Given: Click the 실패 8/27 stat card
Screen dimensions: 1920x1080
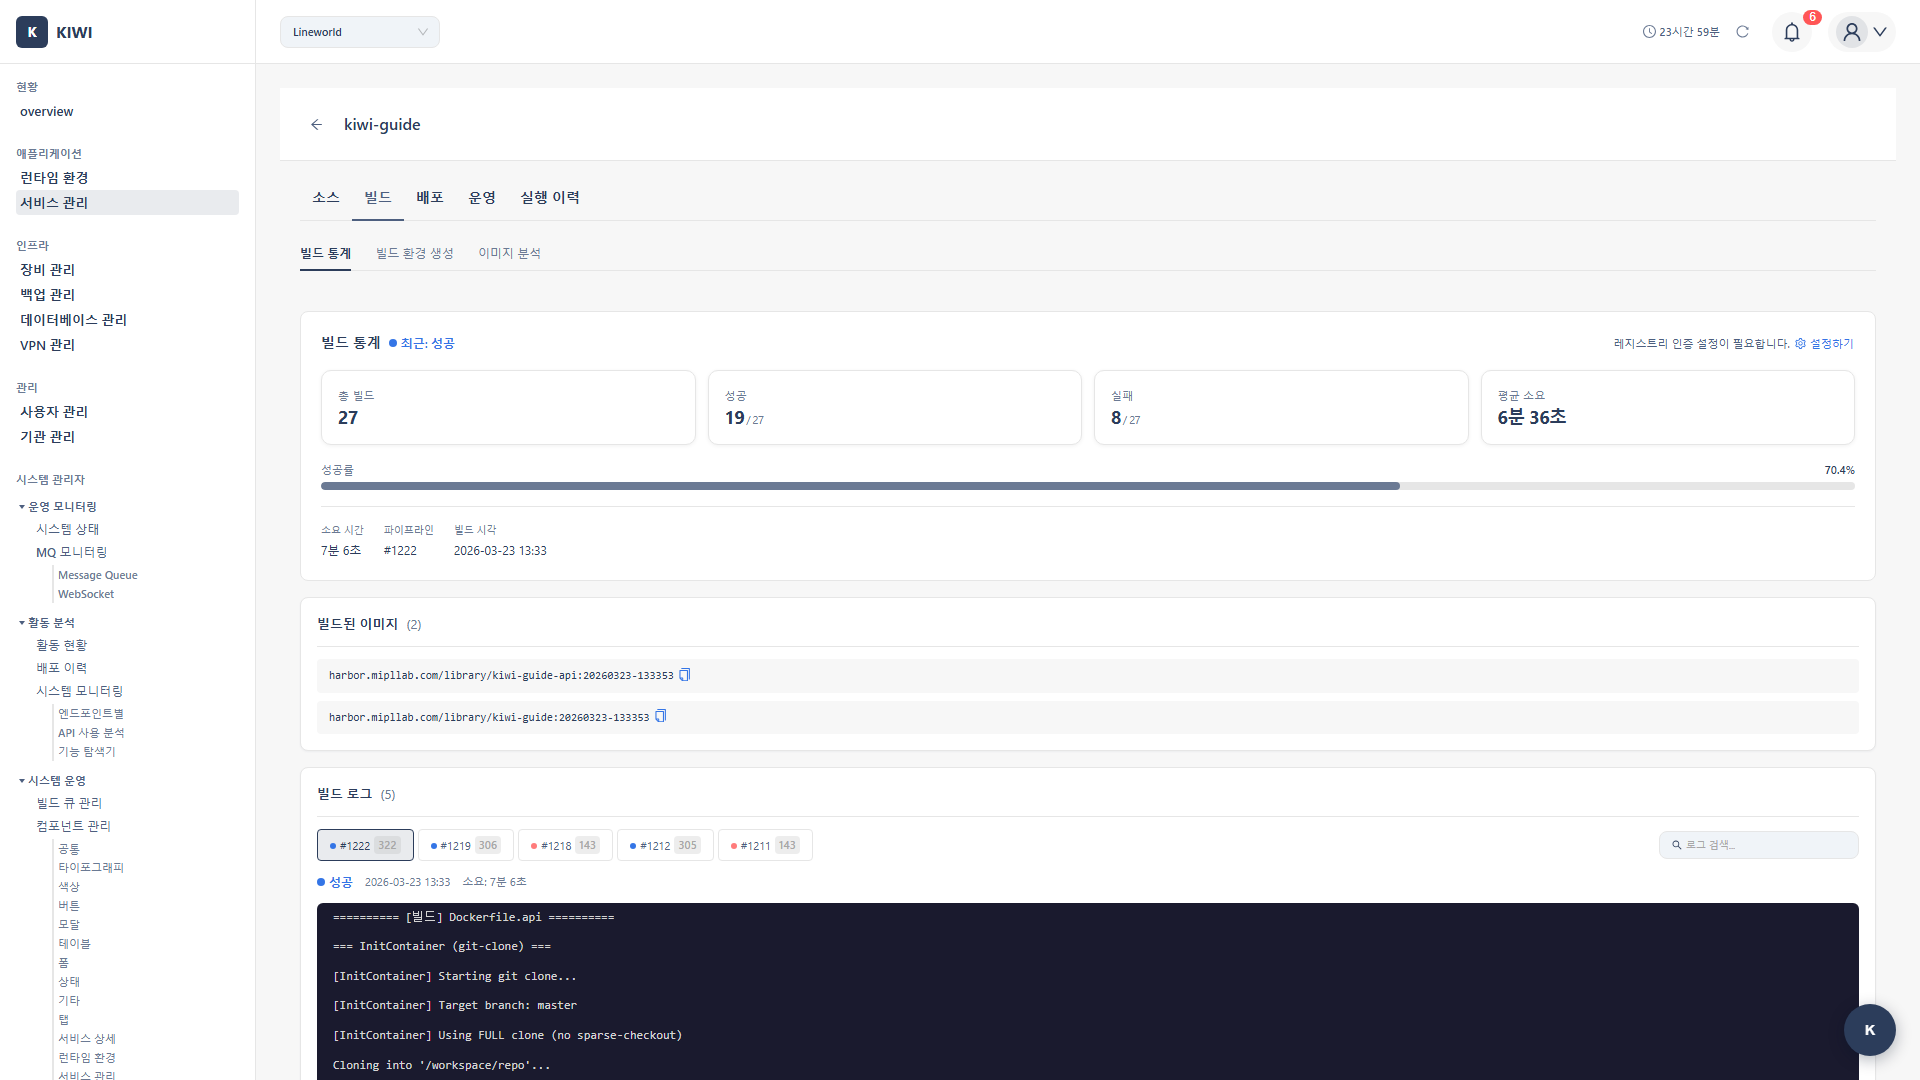Looking at the screenshot, I should point(1281,408).
